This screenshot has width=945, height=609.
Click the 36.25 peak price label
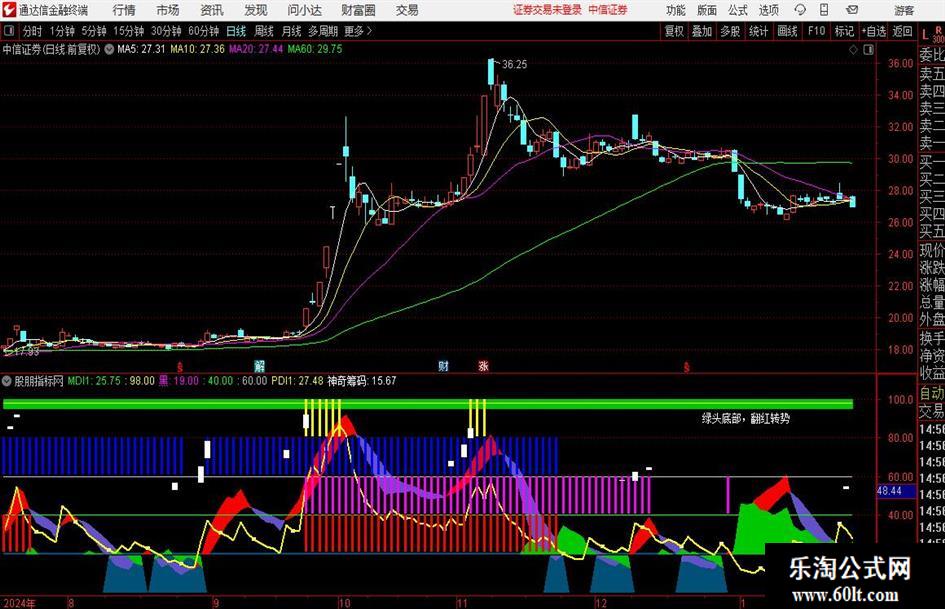click(514, 65)
